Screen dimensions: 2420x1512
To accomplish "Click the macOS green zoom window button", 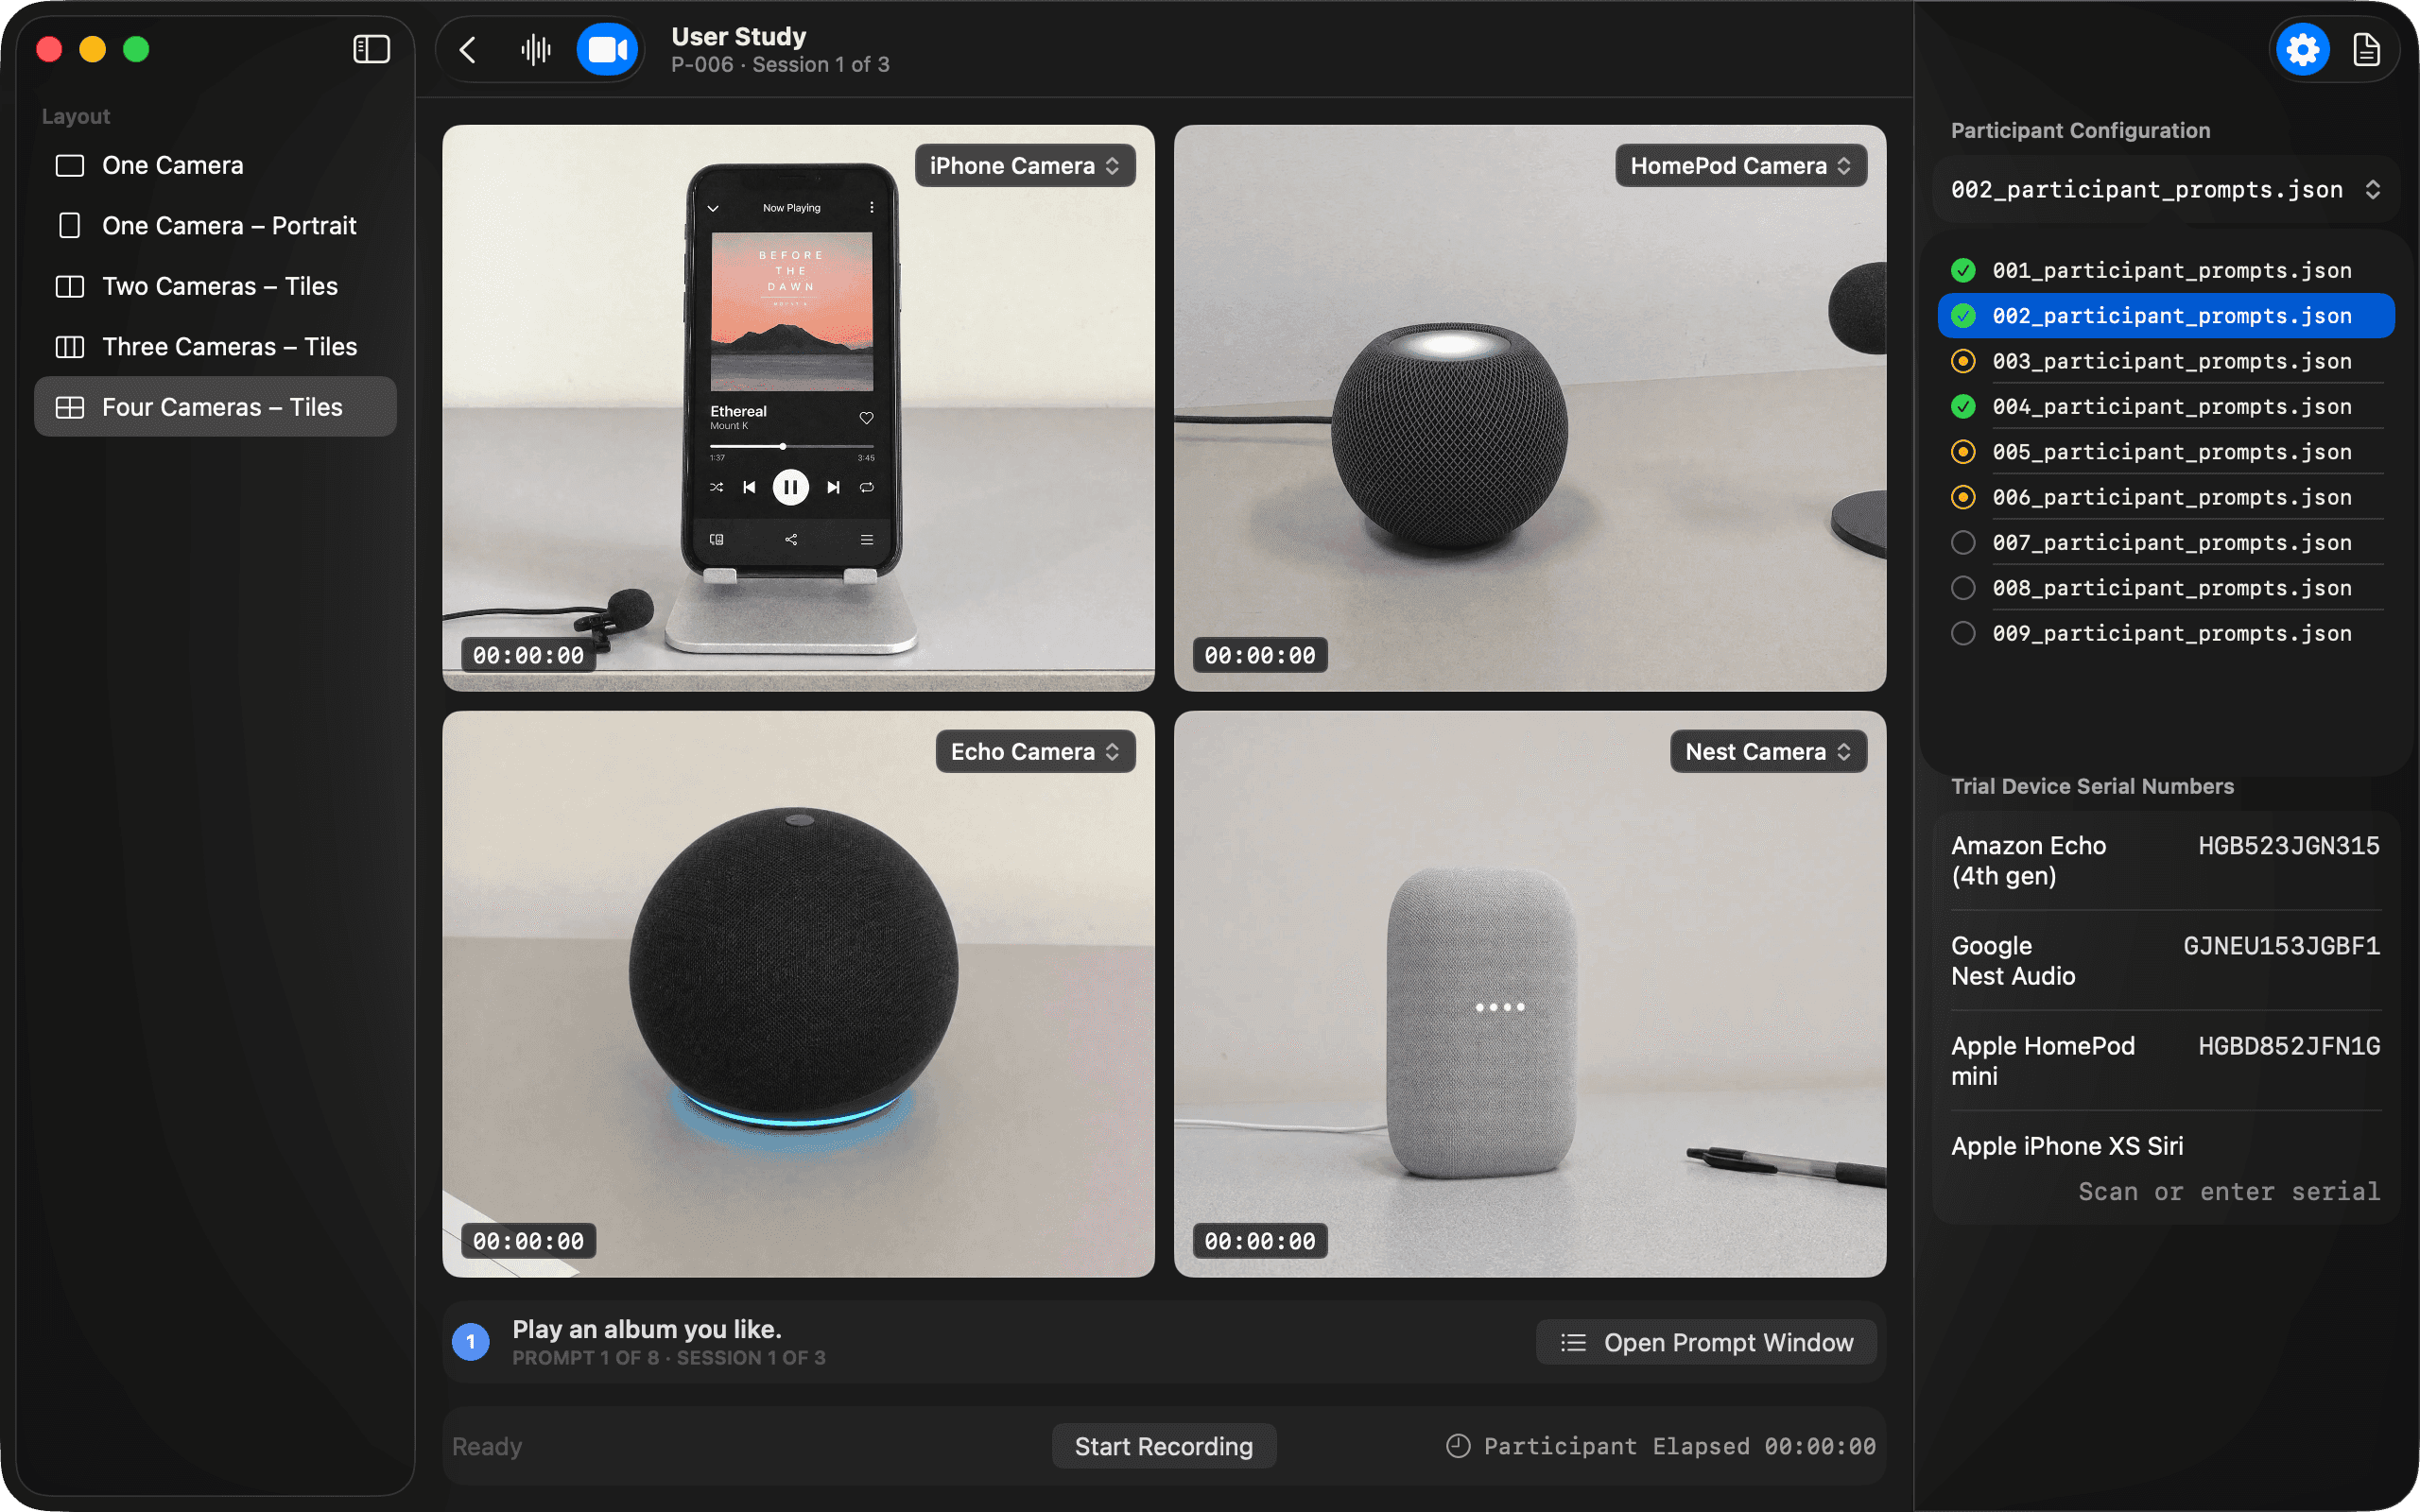I will point(136,49).
